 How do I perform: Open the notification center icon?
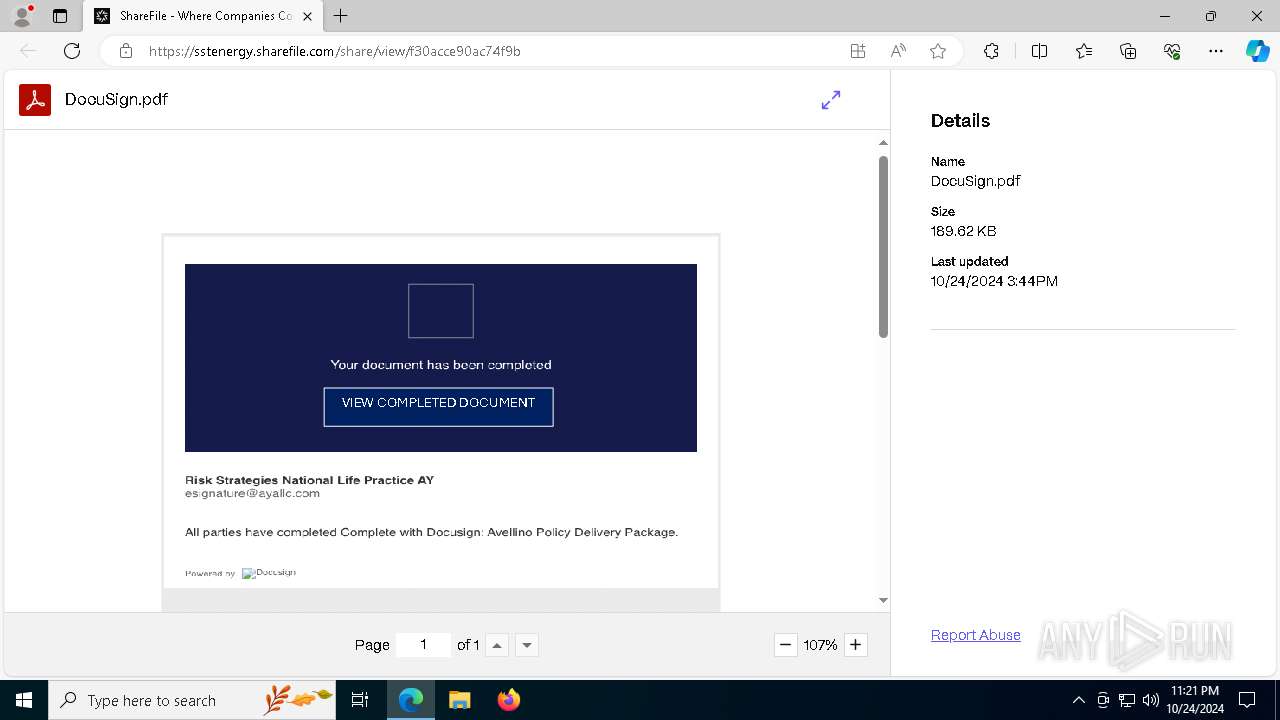[x=1247, y=700]
